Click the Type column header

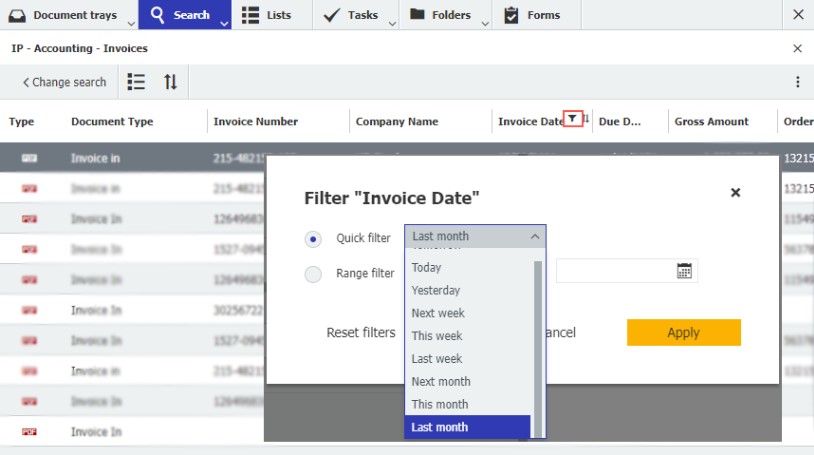click(x=21, y=122)
